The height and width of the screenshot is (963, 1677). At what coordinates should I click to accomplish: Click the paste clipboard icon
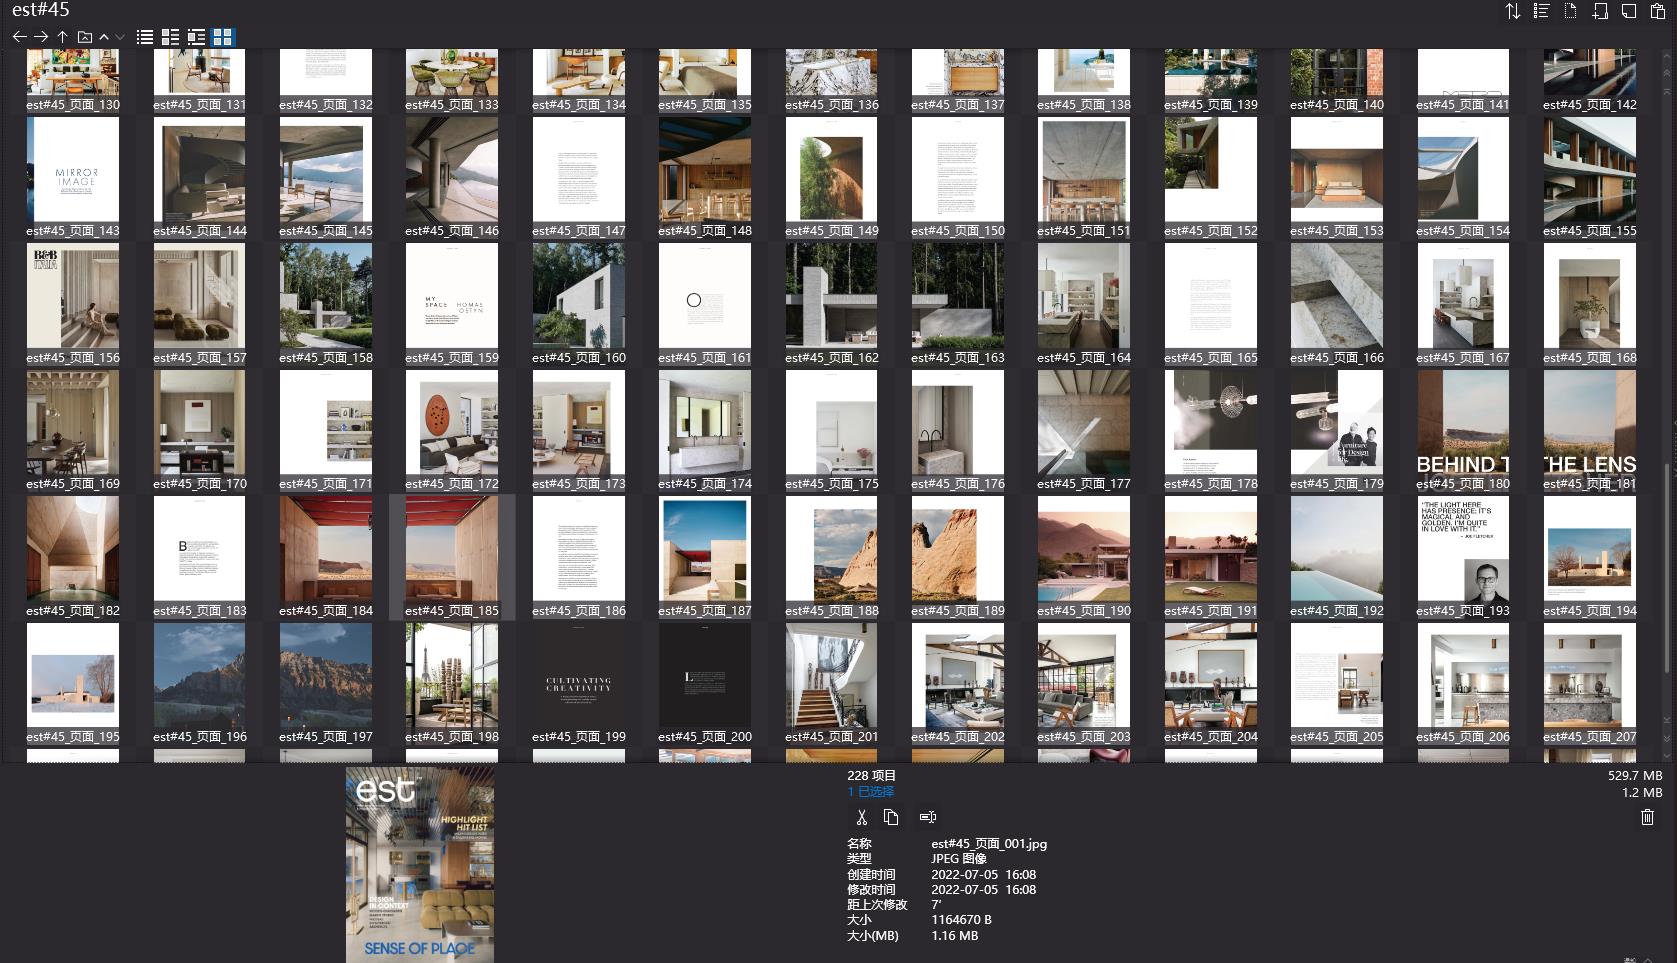tap(1658, 11)
